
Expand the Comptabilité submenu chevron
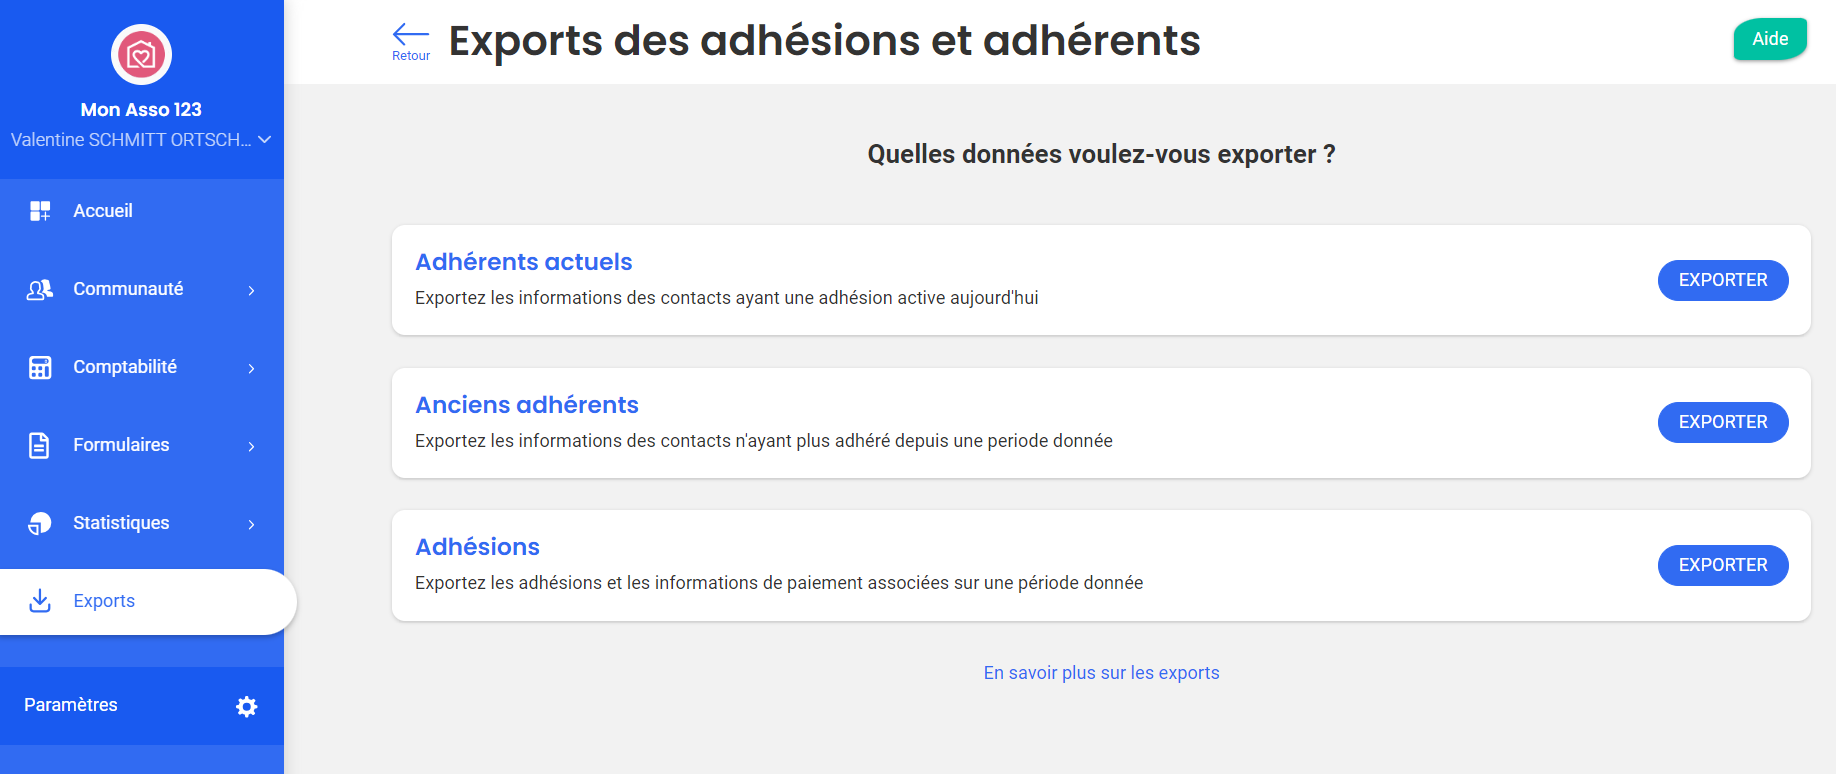point(251,368)
